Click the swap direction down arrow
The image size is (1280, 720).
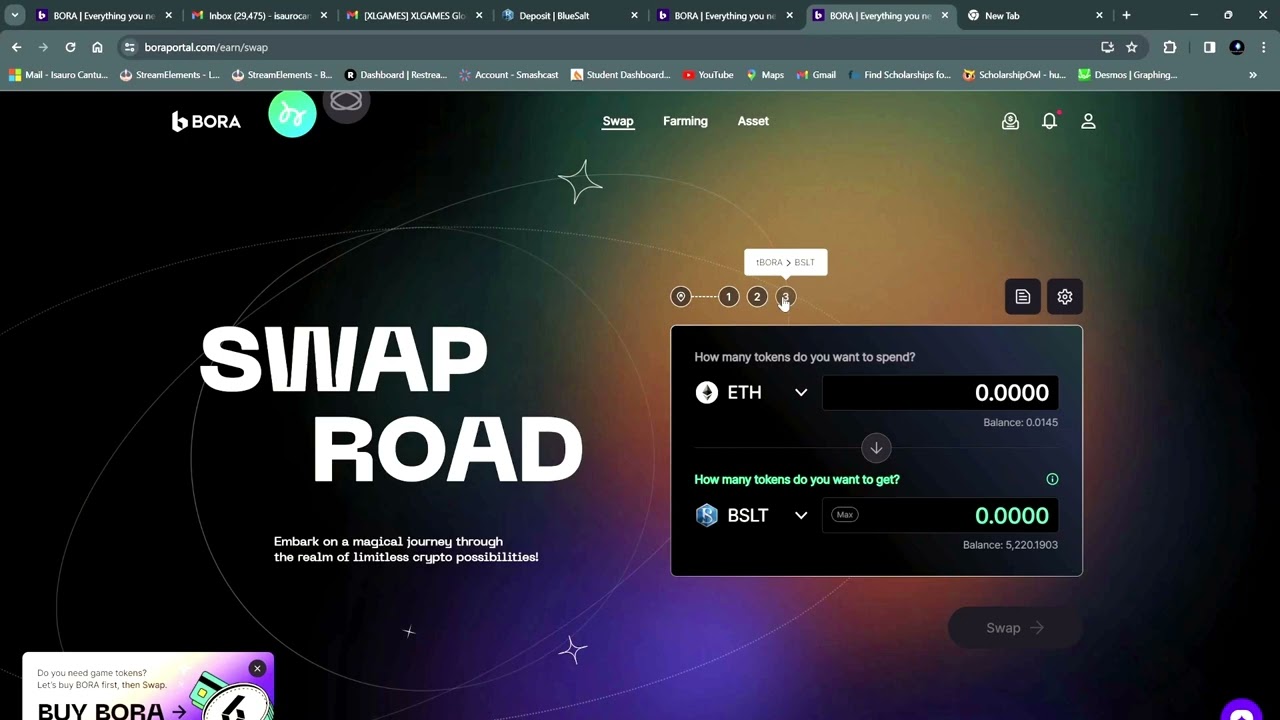tap(876, 448)
